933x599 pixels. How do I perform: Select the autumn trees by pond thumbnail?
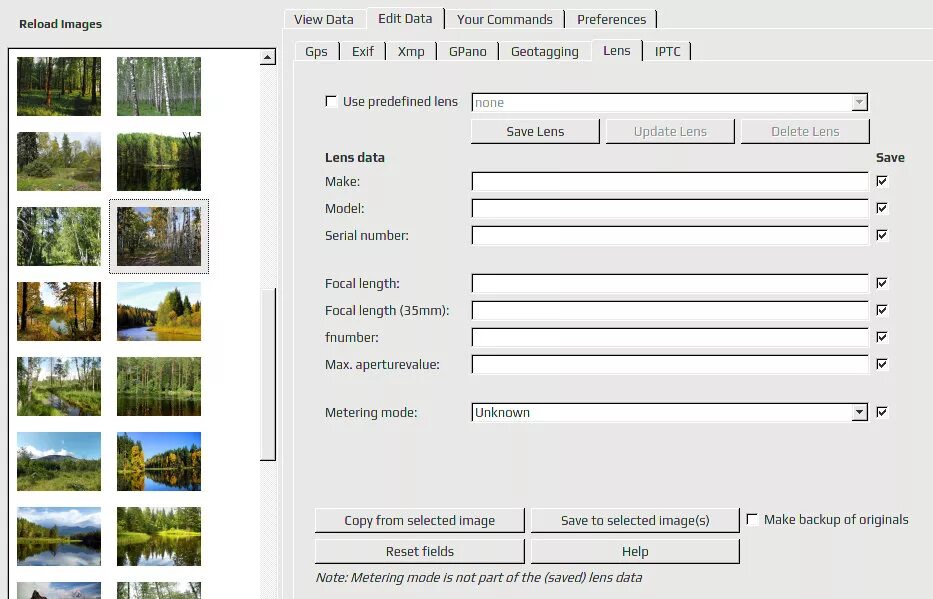[x=59, y=311]
